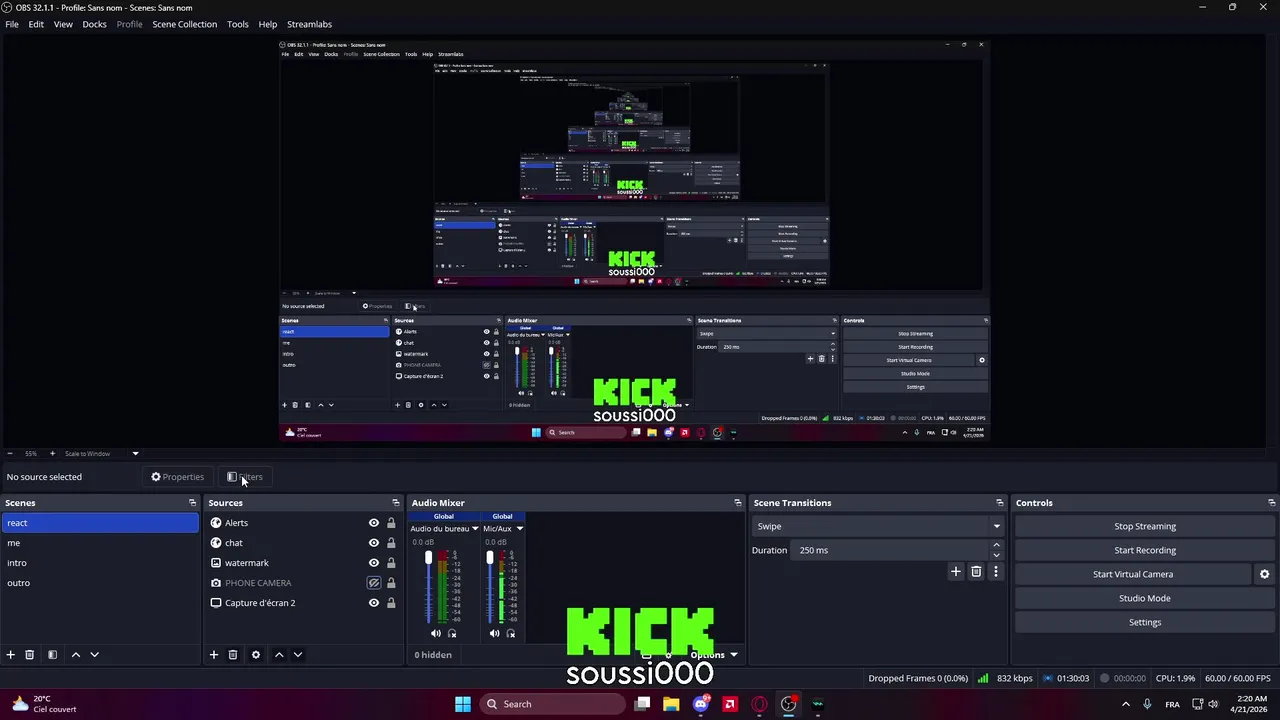Add a new scene with plus icon
The height and width of the screenshot is (720, 1280).
11,655
